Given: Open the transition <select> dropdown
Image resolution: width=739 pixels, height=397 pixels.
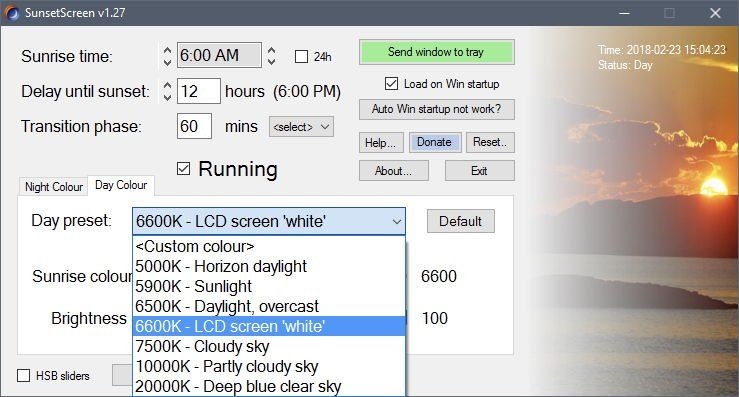Looking at the screenshot, I should point(301,127).
